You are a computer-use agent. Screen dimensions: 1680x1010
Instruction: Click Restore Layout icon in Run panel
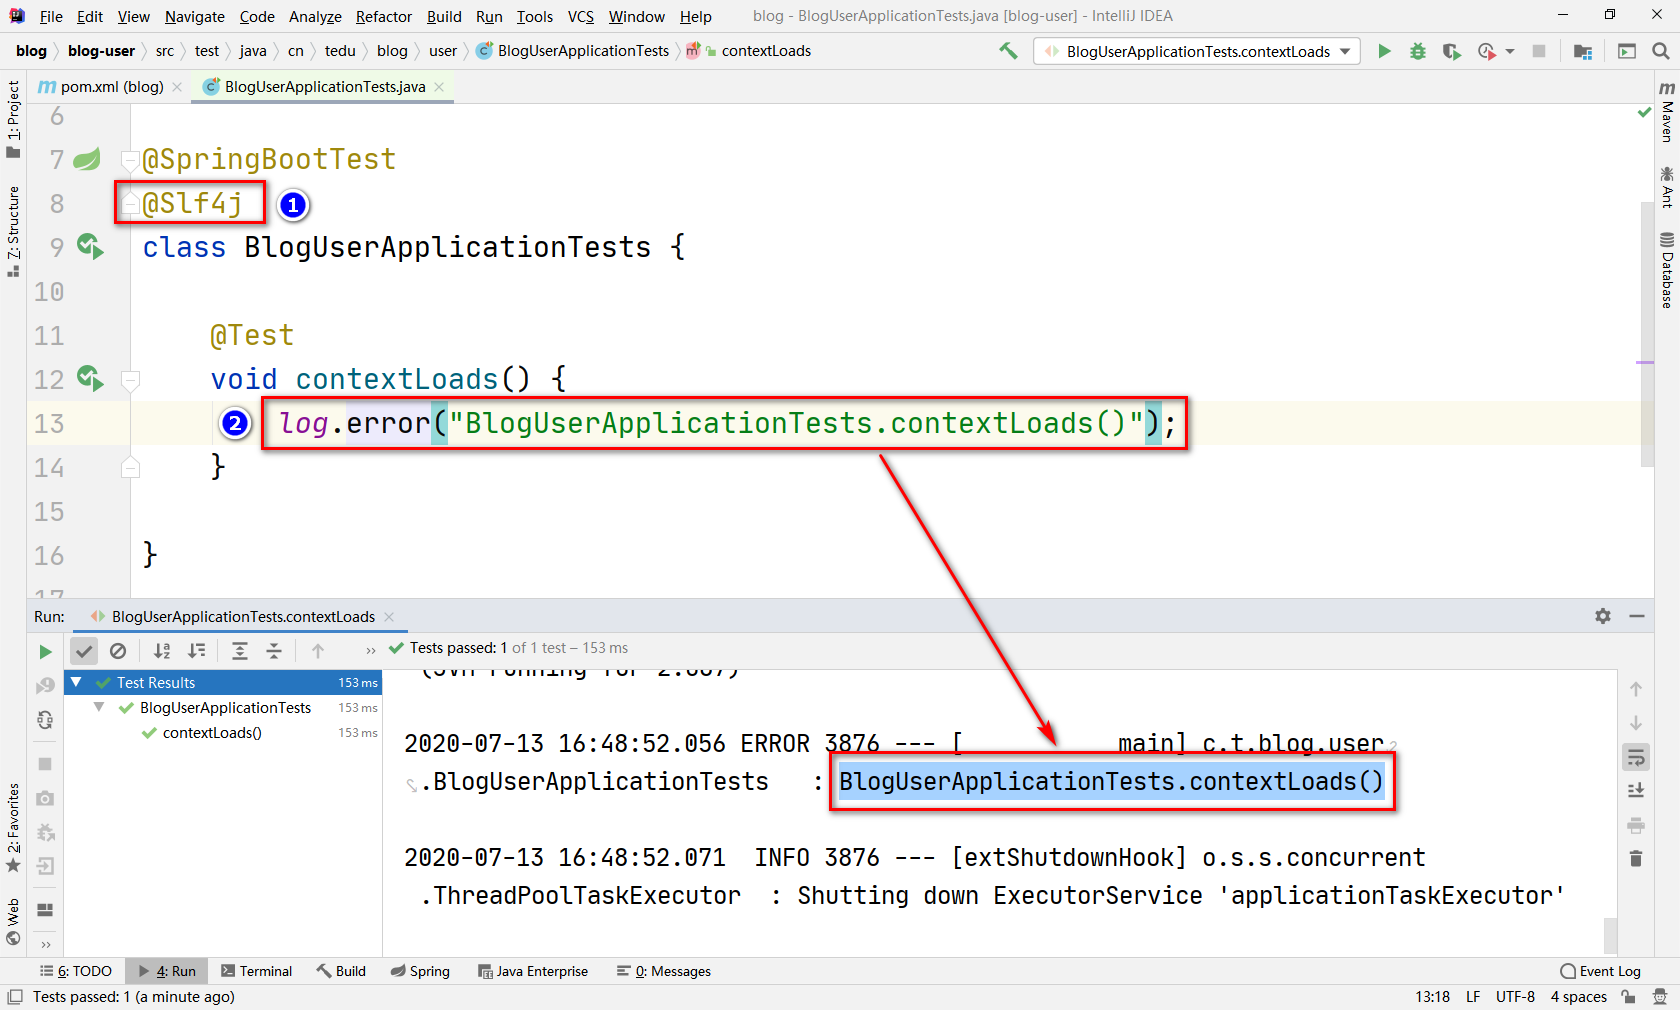[x=45, y=910]
